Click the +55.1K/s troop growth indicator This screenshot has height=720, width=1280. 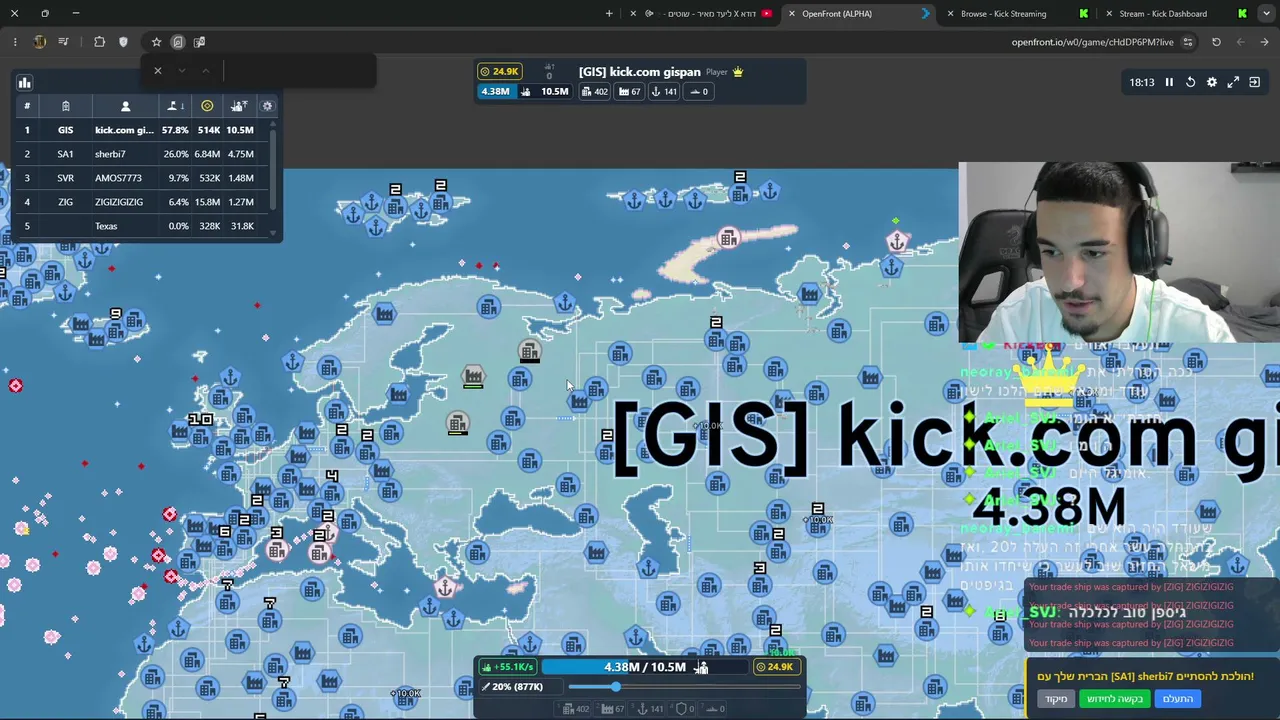pyautogui.click(x=508, y=667)
